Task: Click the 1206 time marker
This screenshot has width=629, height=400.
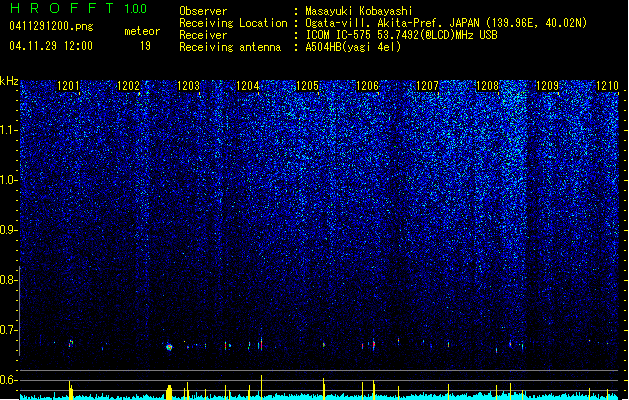Action: tap(367, 86)
